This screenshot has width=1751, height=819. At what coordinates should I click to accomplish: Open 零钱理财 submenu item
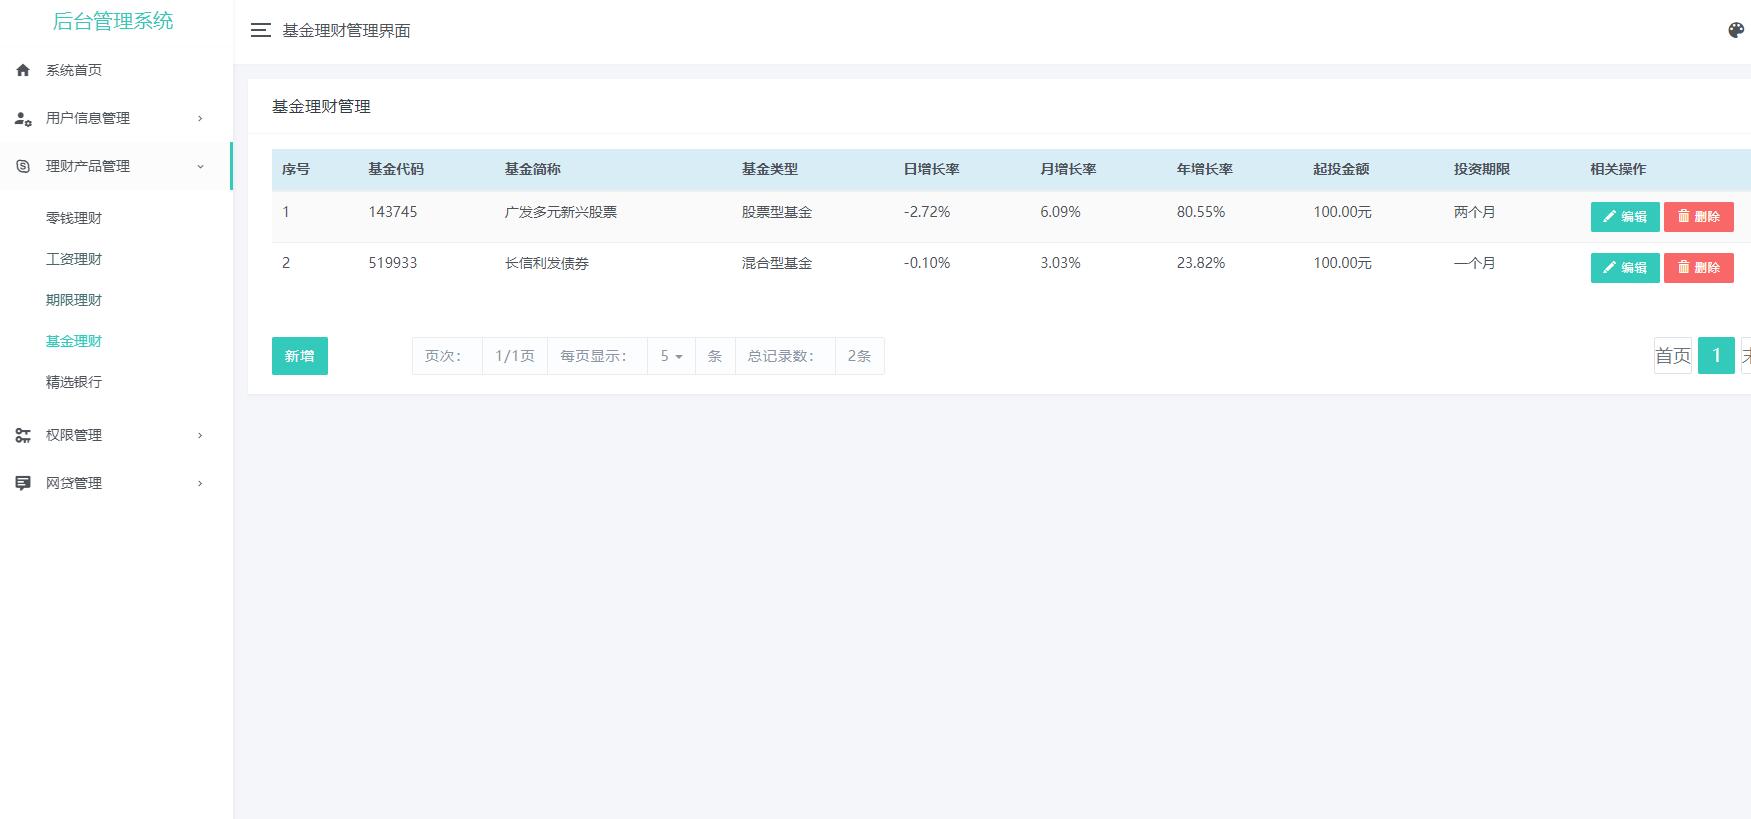point(74,218)
